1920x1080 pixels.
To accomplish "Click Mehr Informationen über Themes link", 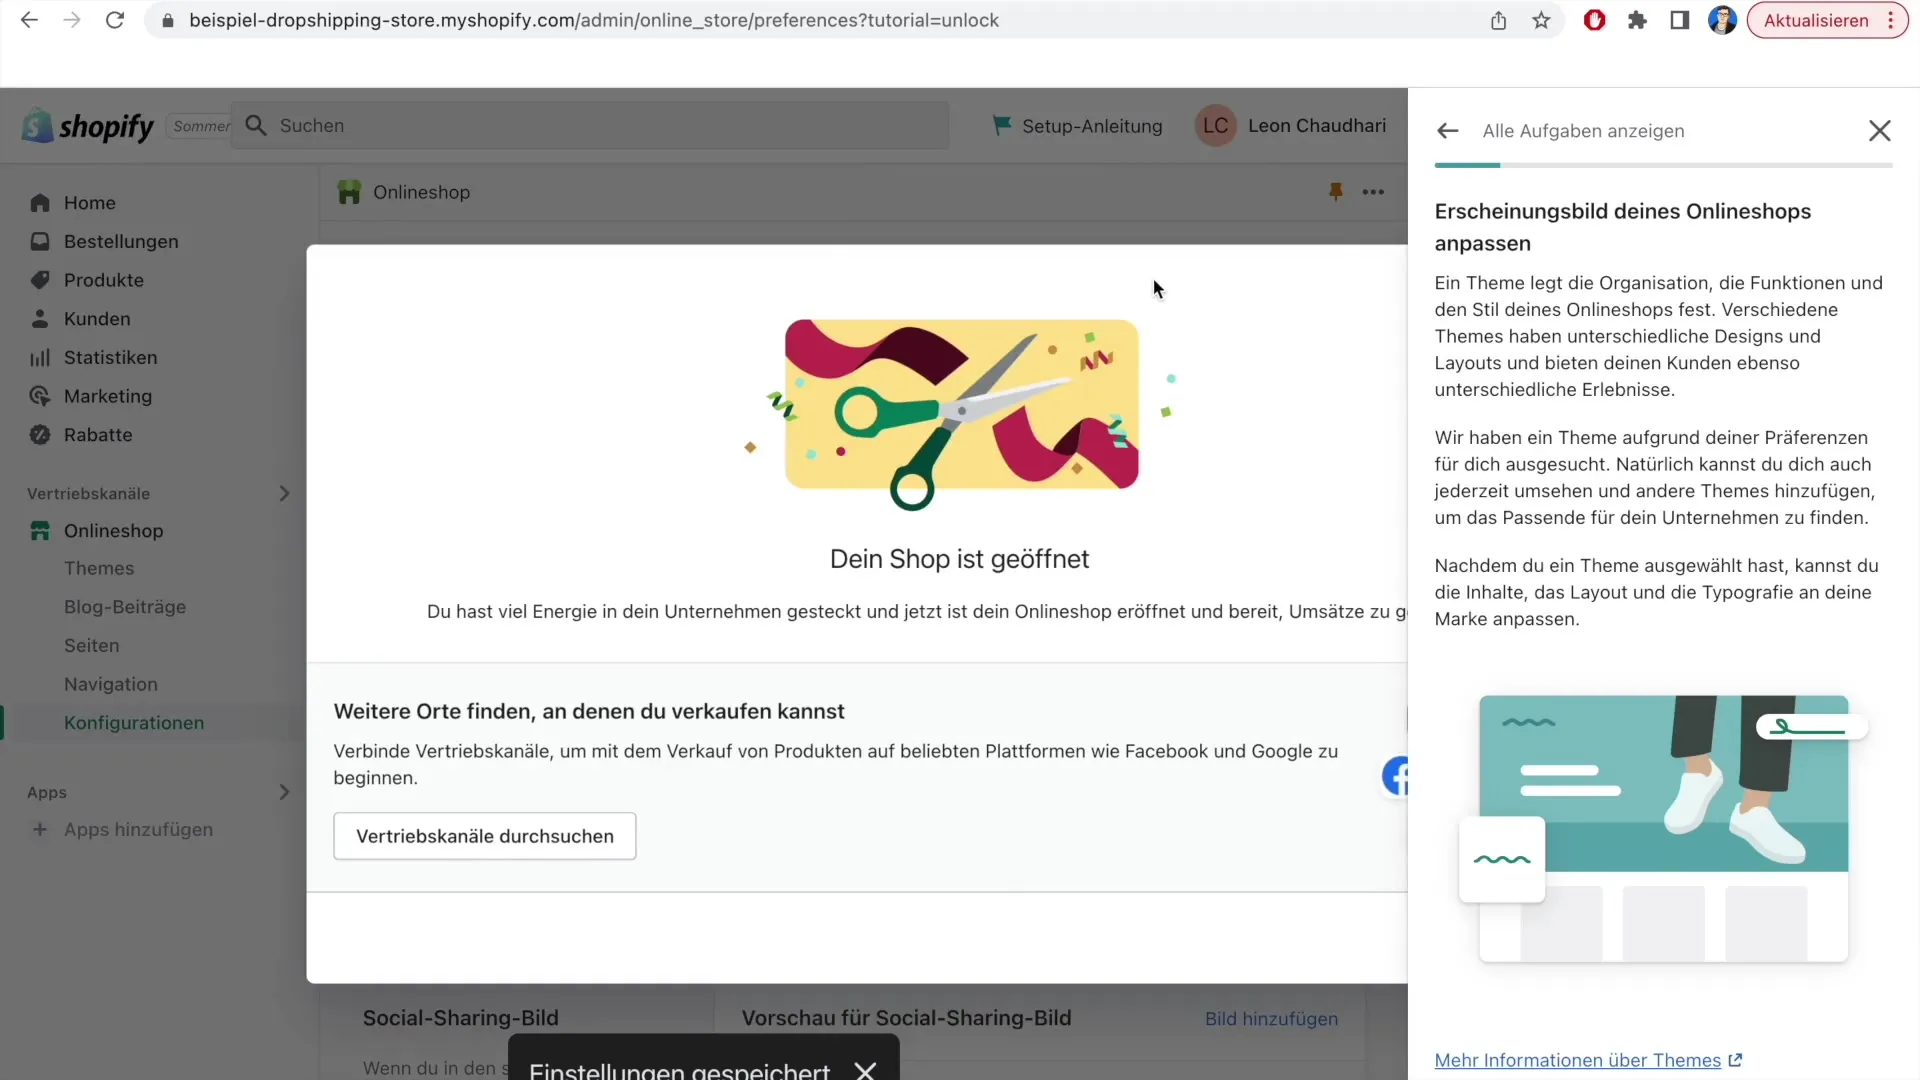I will [x=1577, y=1060].
